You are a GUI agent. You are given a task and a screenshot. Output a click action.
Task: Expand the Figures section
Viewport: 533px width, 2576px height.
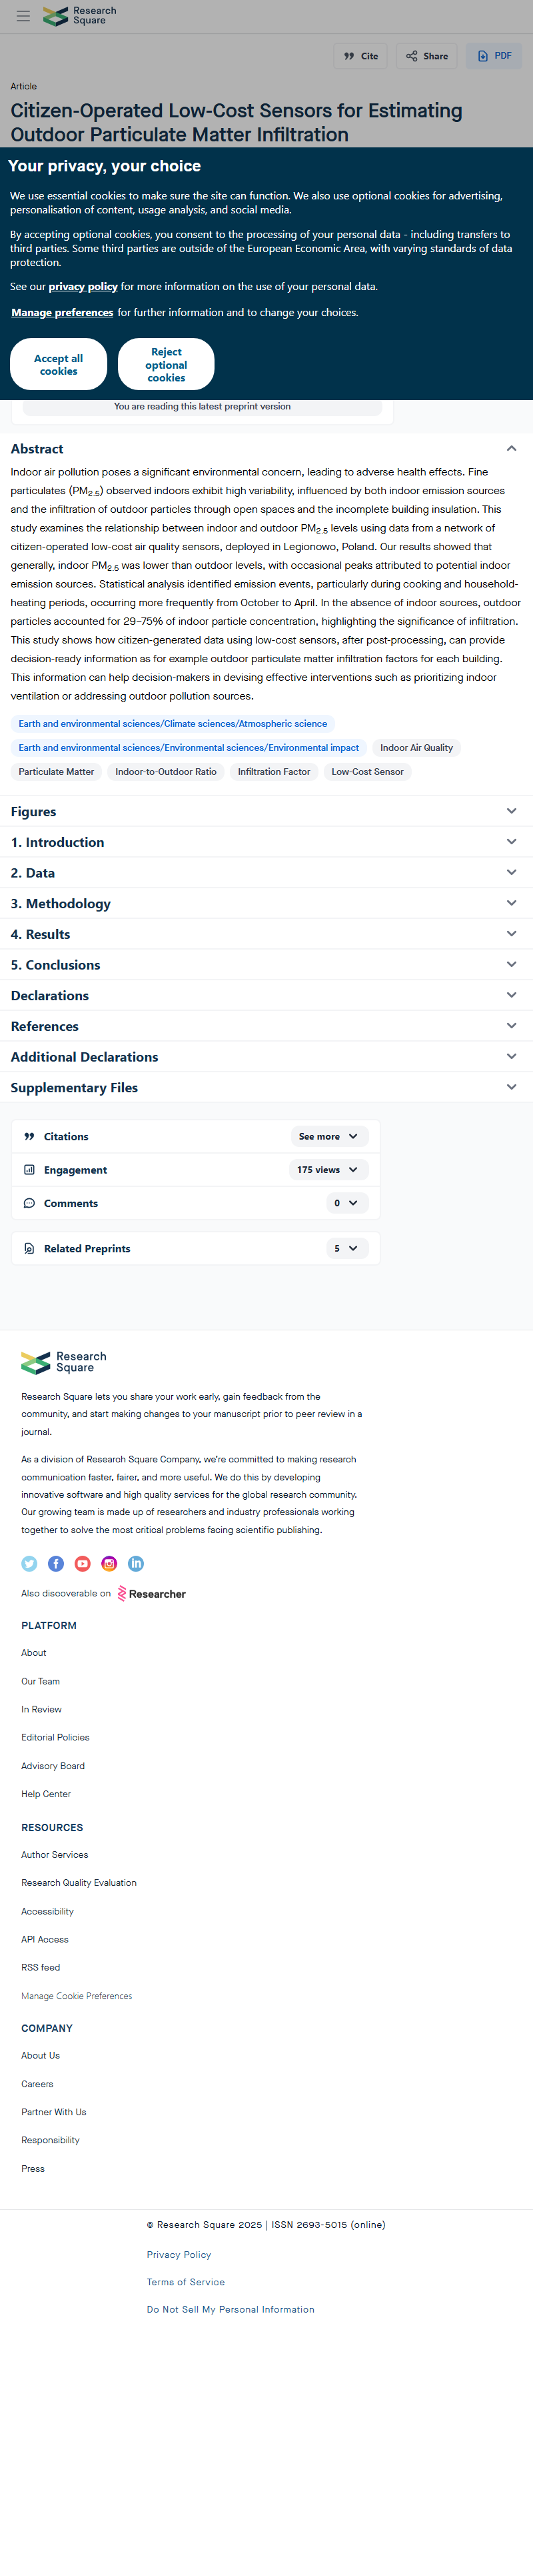coord(266,811)
